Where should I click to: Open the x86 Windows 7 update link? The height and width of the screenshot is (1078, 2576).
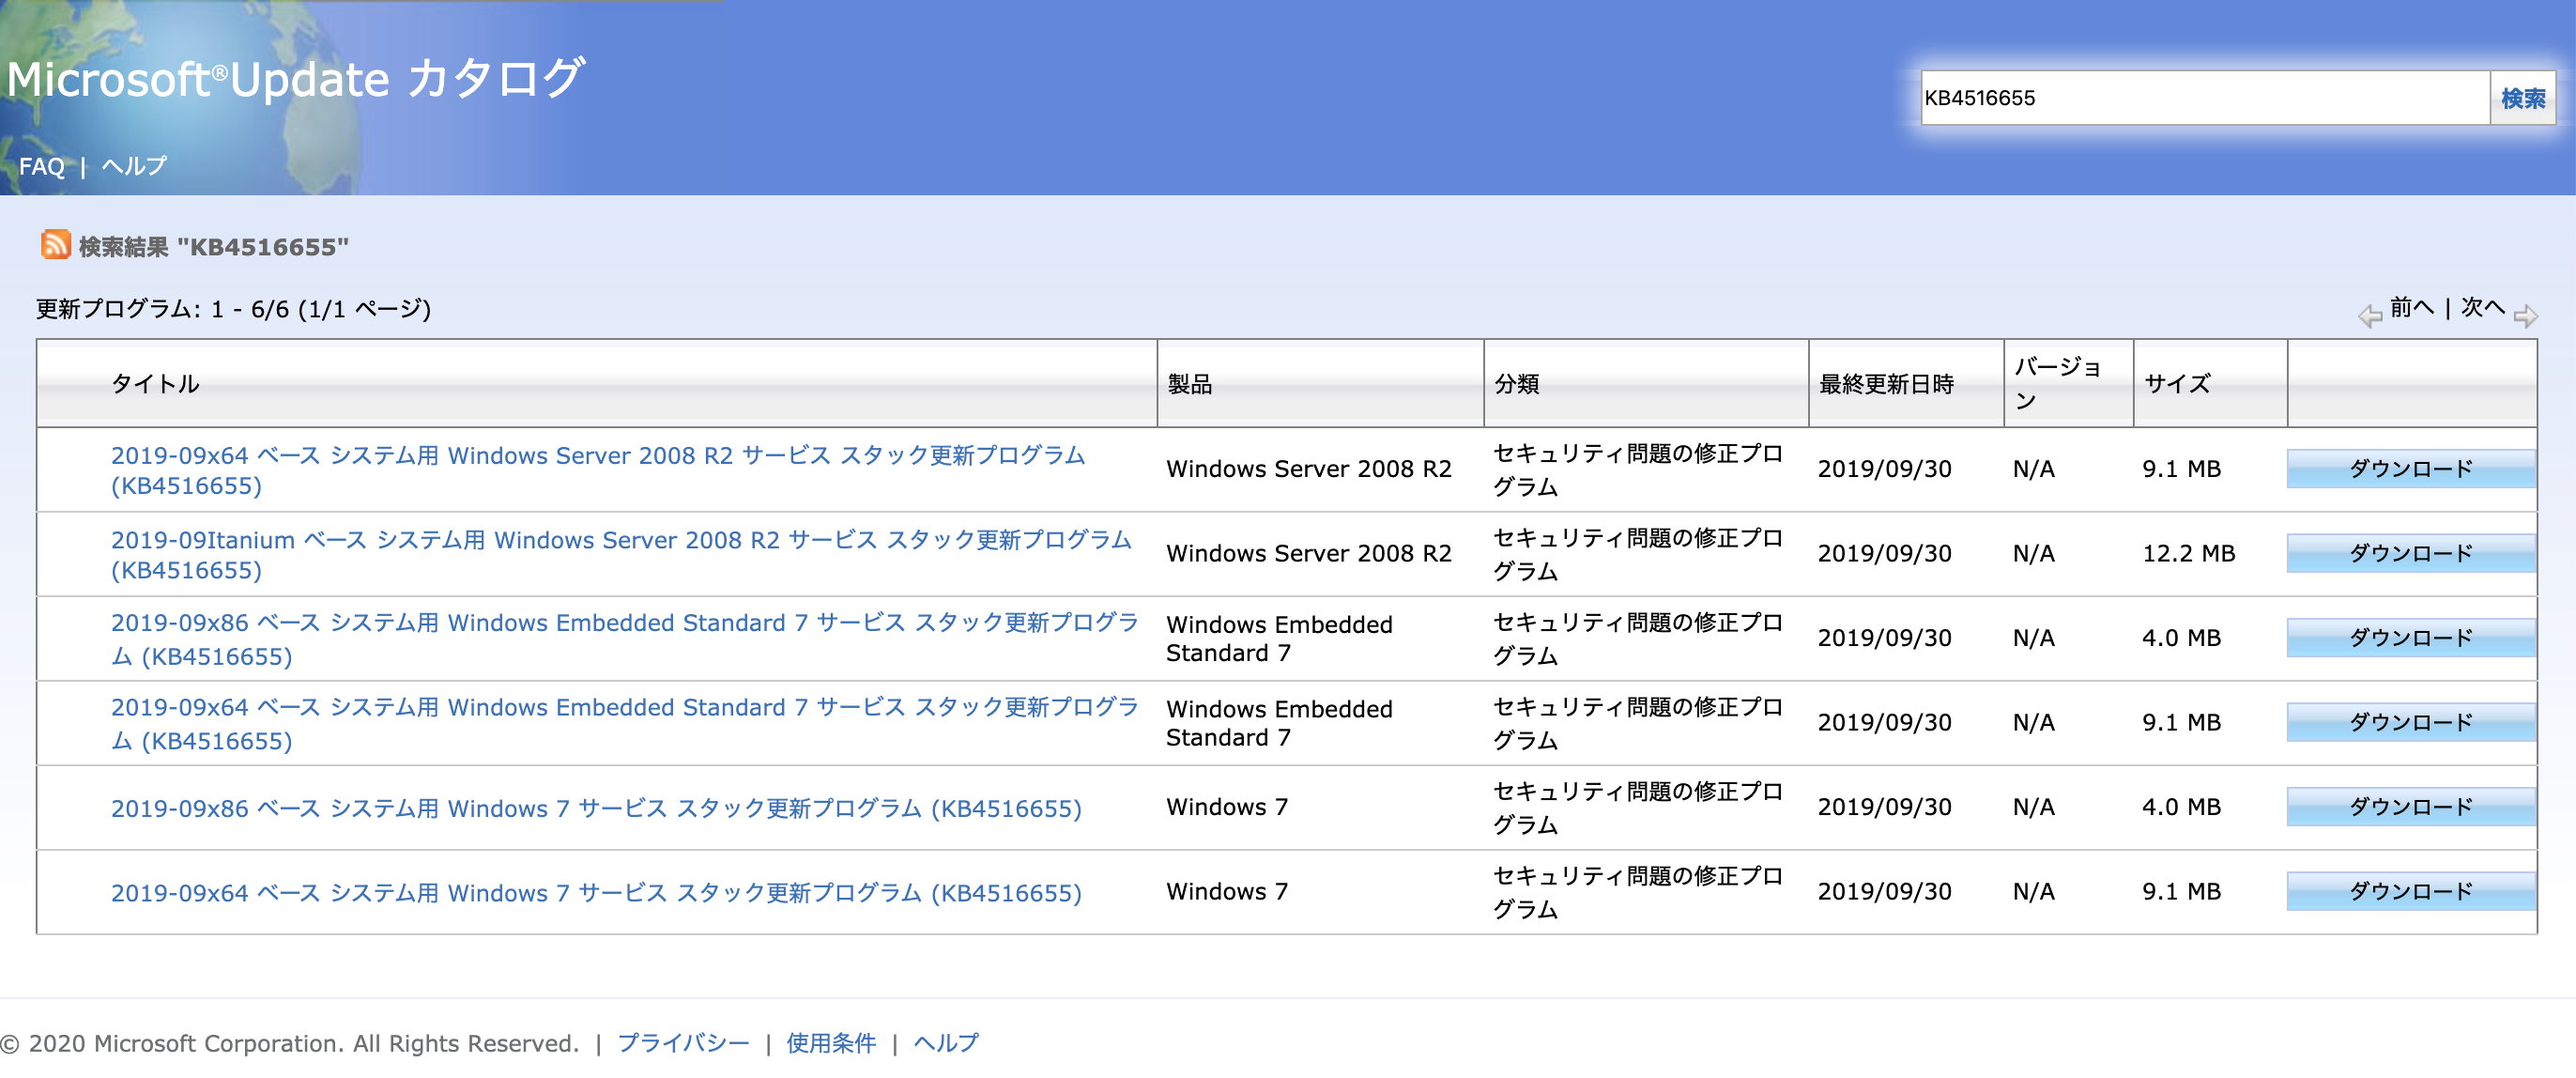pos(596,808)
